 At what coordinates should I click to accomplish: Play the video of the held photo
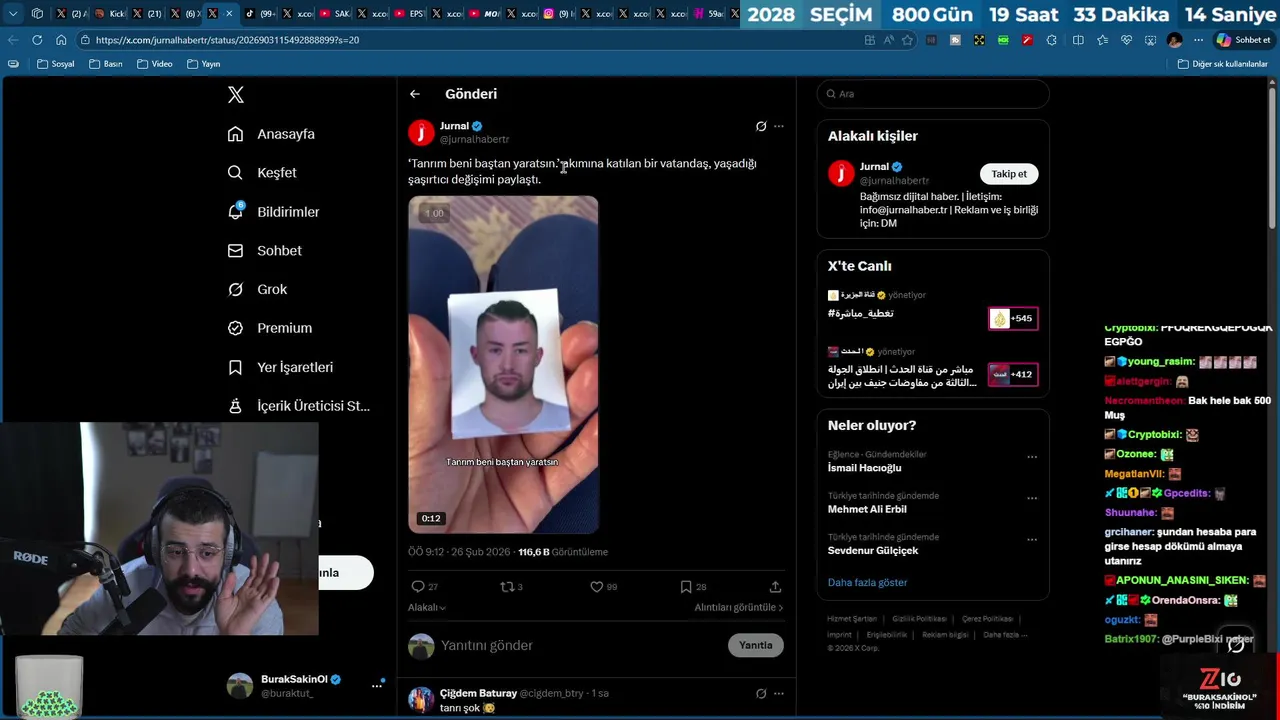coord(503,364)
